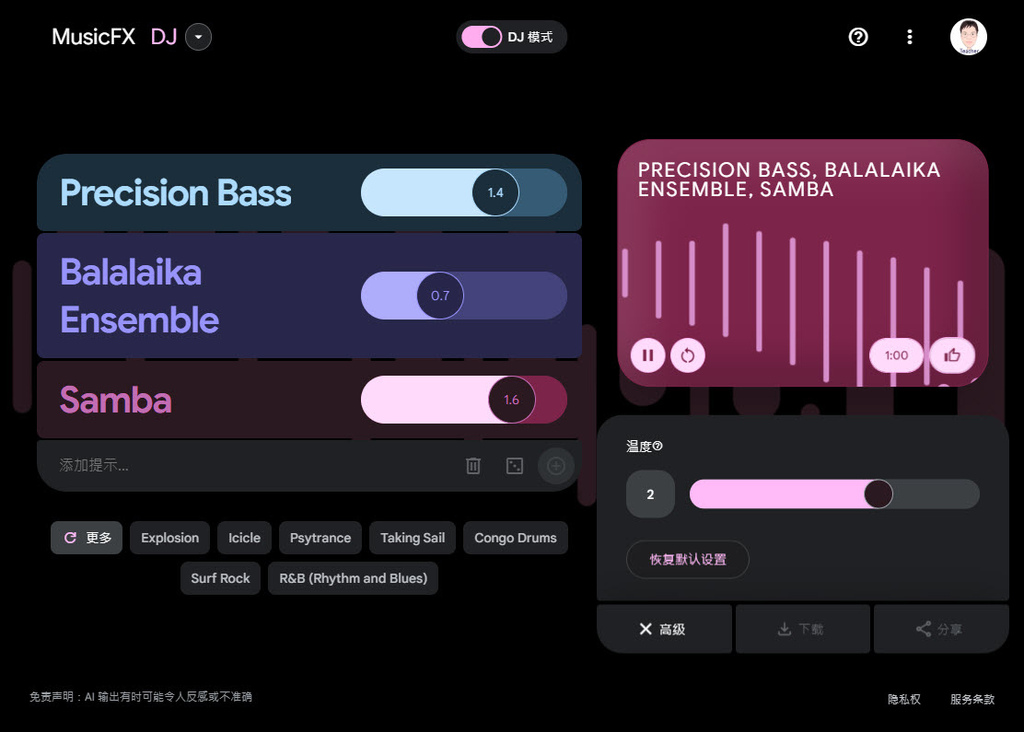Image resolution: width=1024 pixels, height=732 pixels.
Task: Click the 下載 download button
Action: 803,629
